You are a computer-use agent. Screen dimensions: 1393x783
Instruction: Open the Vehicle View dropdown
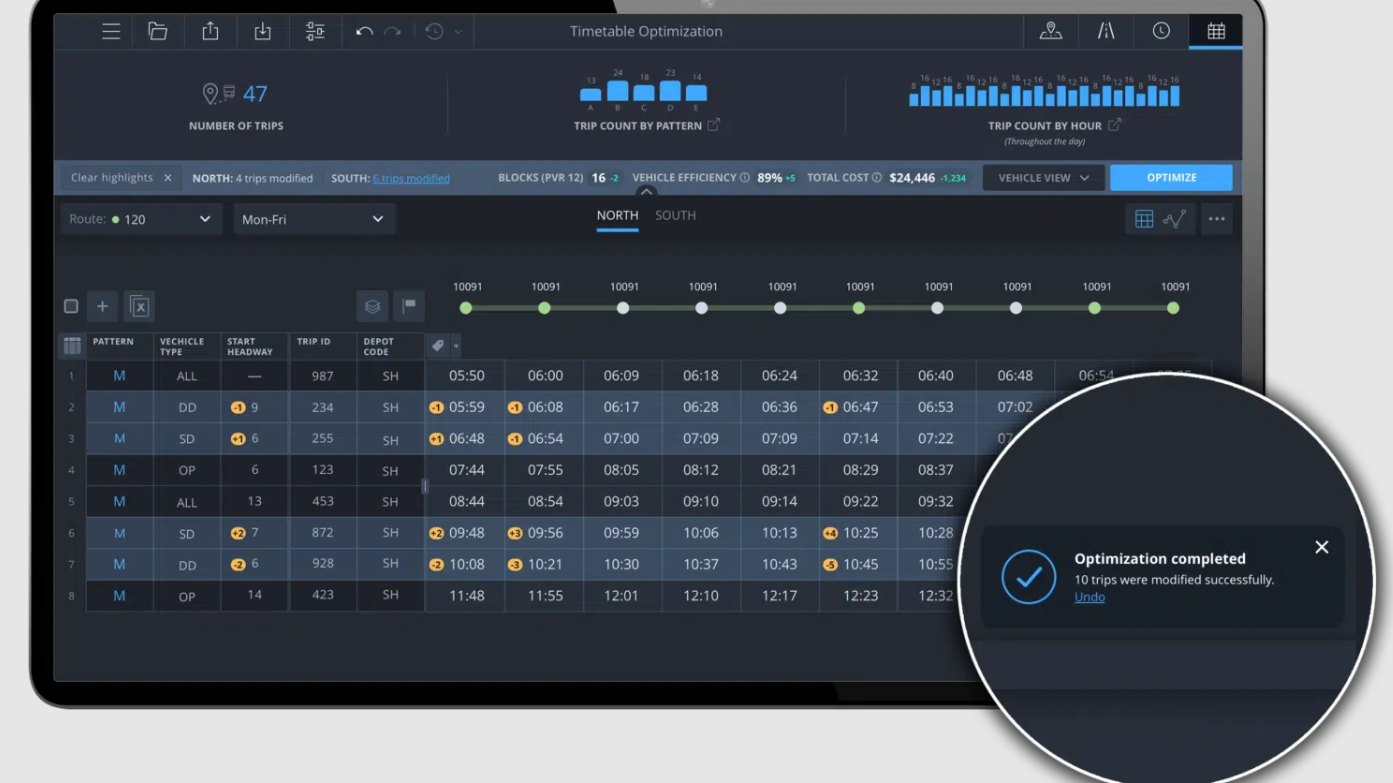pos(1043,178)
